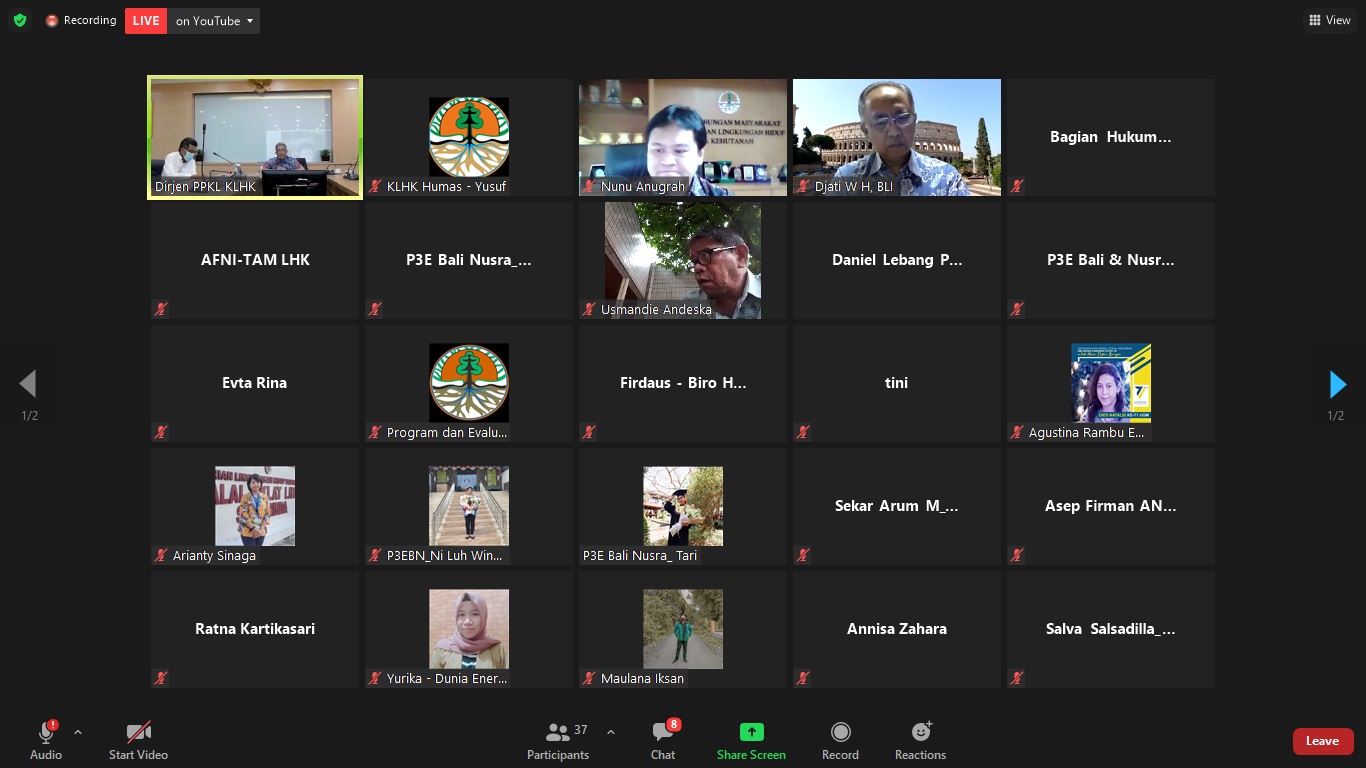This screenshot has width=1366, height=768.
Task: Select the Djati W H, BLI video tile
Action: tap(896, 138)
